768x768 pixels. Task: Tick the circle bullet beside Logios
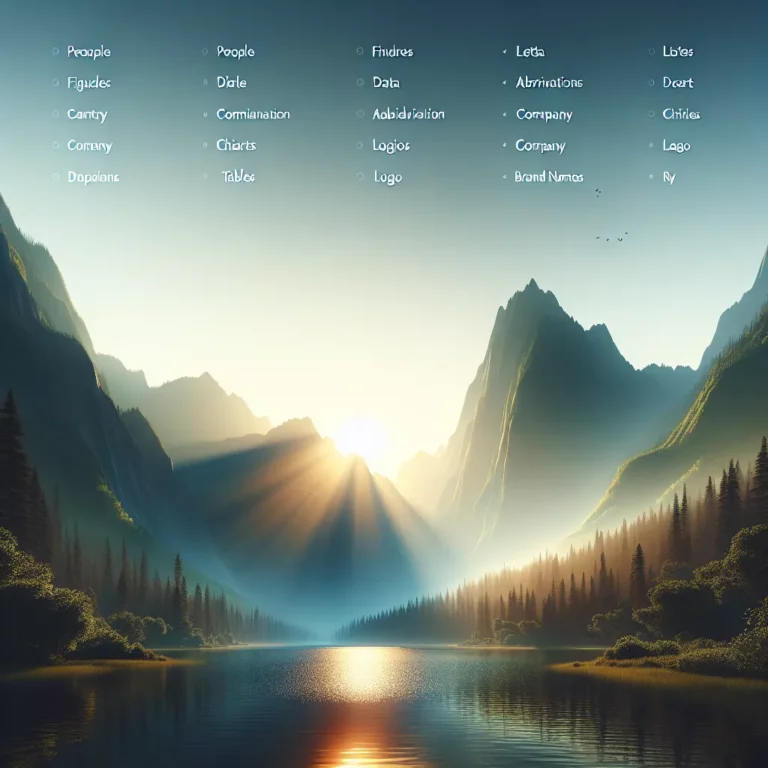tap(359, 146)
